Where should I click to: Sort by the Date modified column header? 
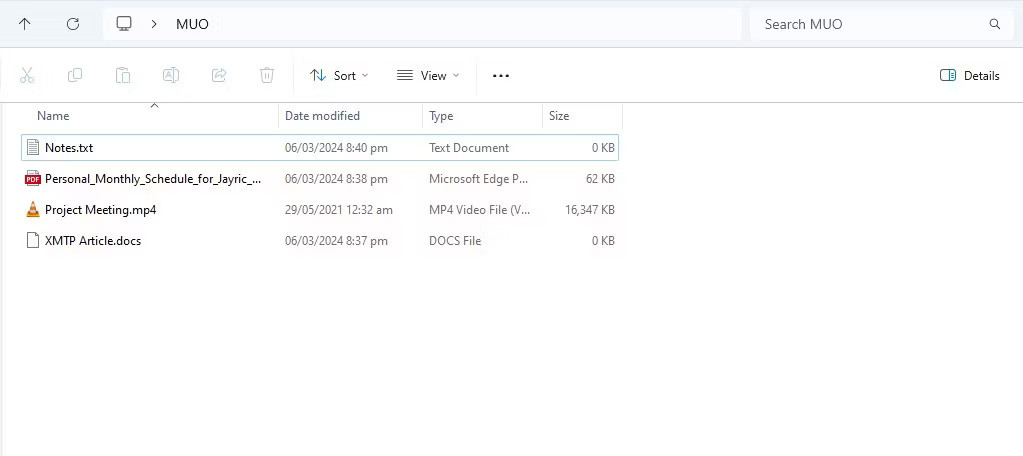point(322,116)
